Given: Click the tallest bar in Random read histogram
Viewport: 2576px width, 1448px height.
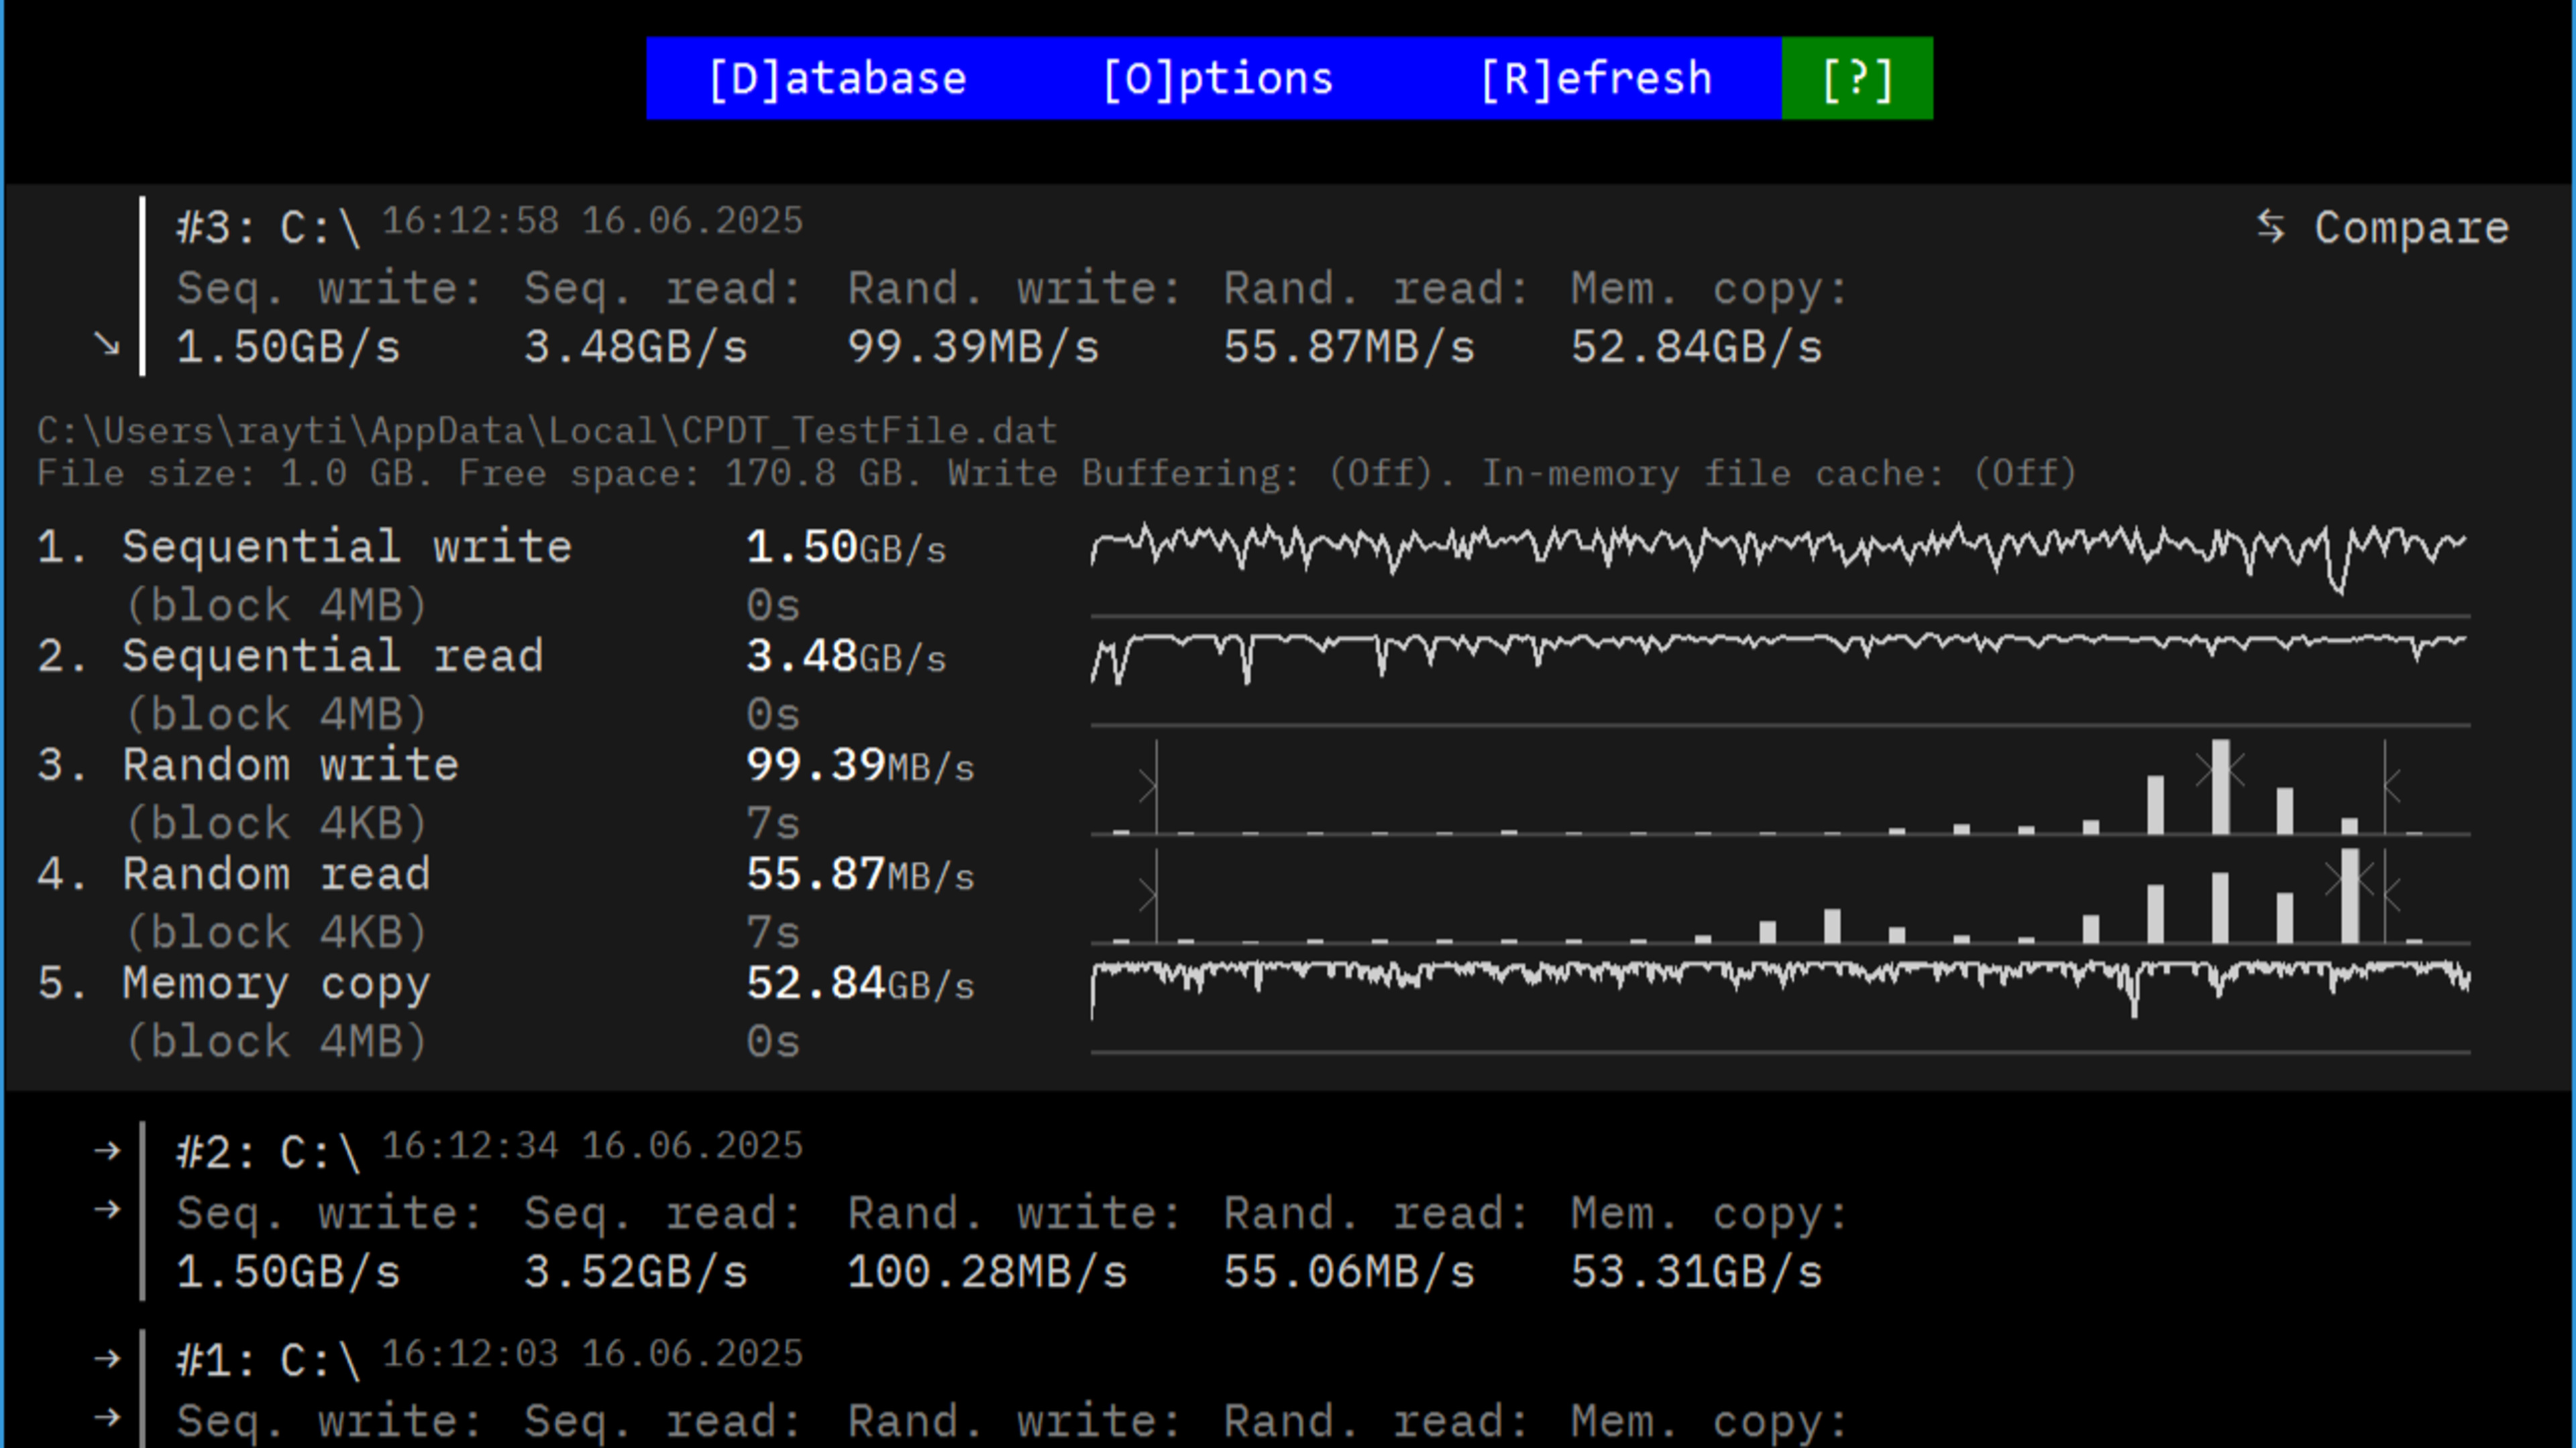Looking at the screenshot, I should click(2349, 895).
